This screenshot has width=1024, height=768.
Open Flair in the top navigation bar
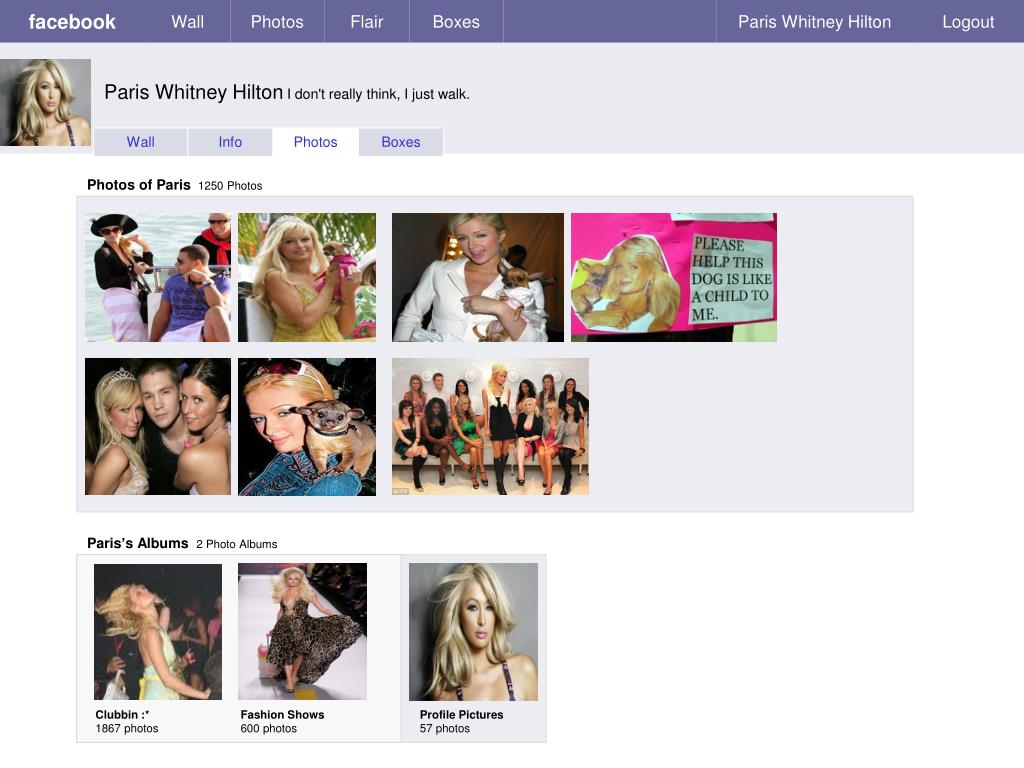point(366,22)
